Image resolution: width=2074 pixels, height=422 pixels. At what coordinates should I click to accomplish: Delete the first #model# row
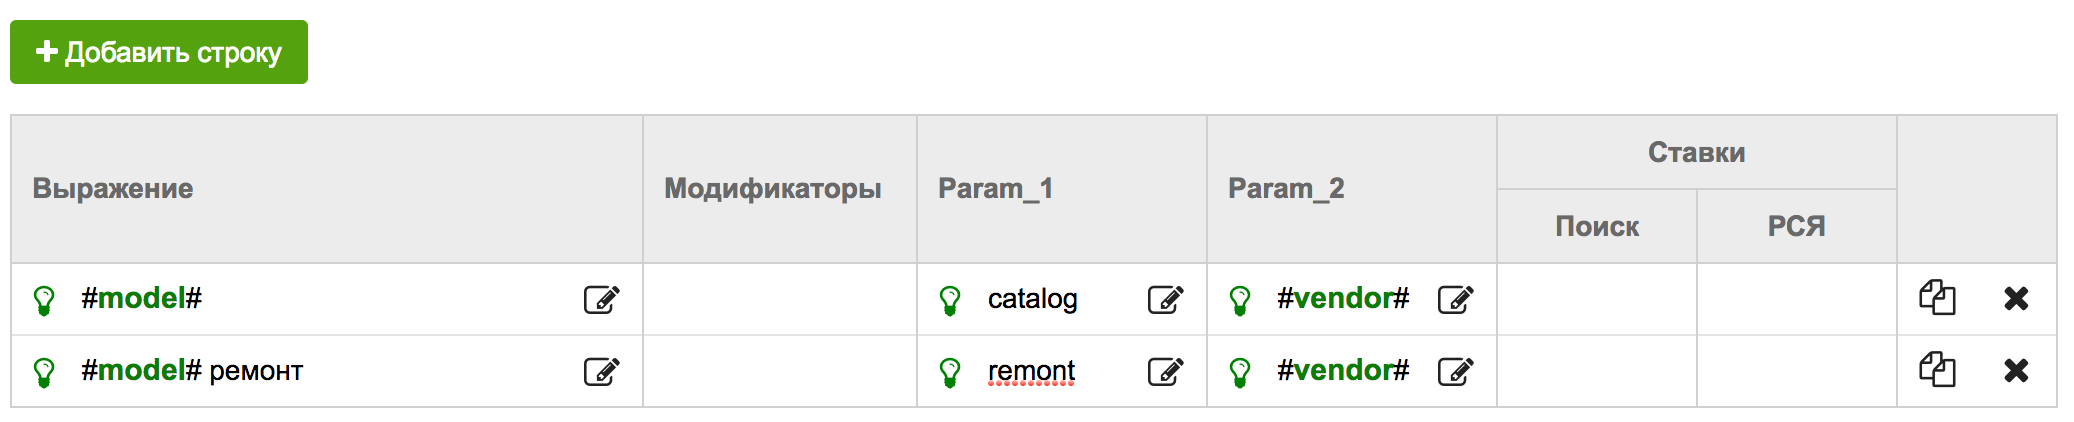click(2016, 298)
